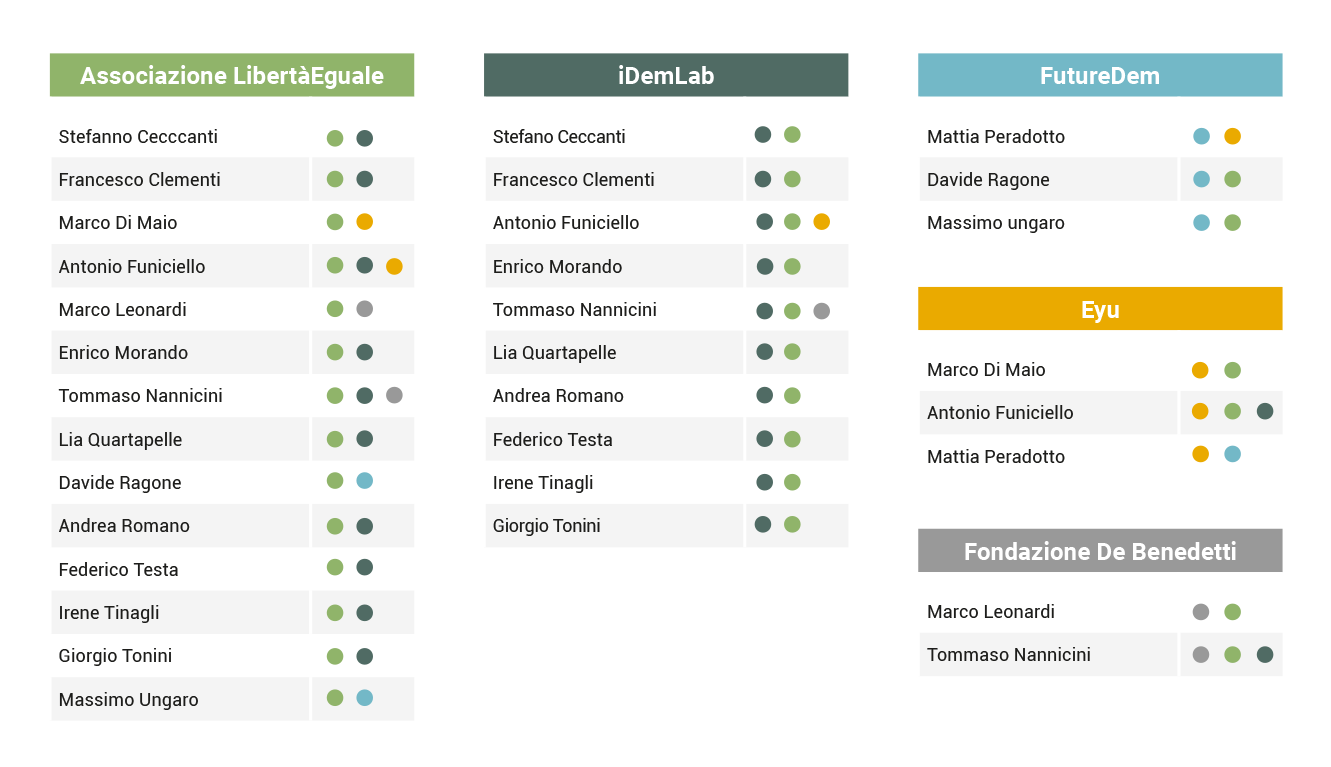
Task: Click the orange dot in the iDemLab Antonio Funiciello row
Action: pyautogui.click(x=822, y=222)
